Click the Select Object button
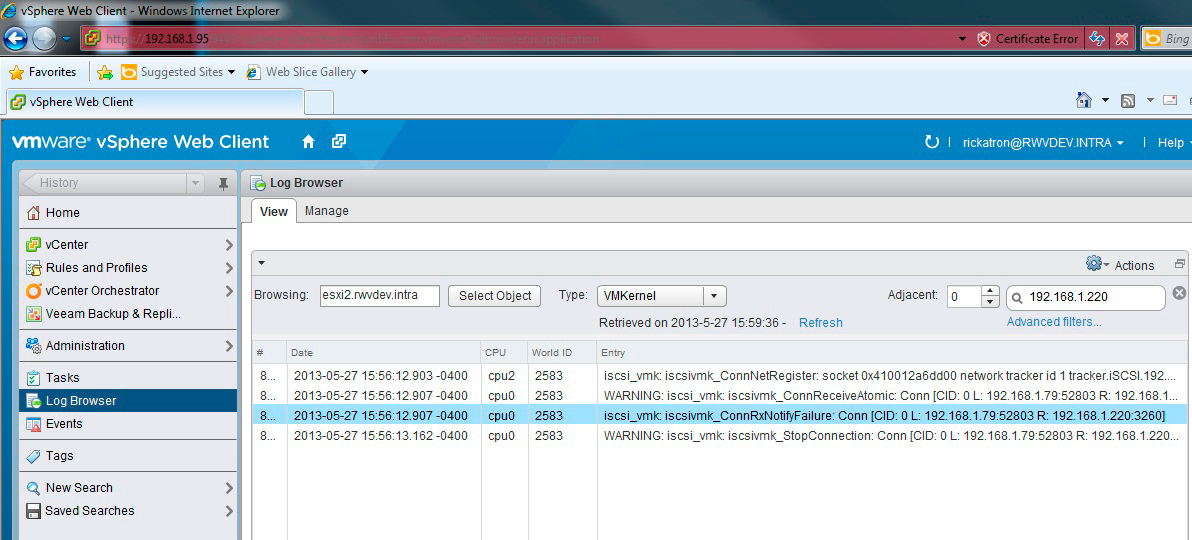The width and height of the screenshot is (1192, 540). (x=494, y=296)
